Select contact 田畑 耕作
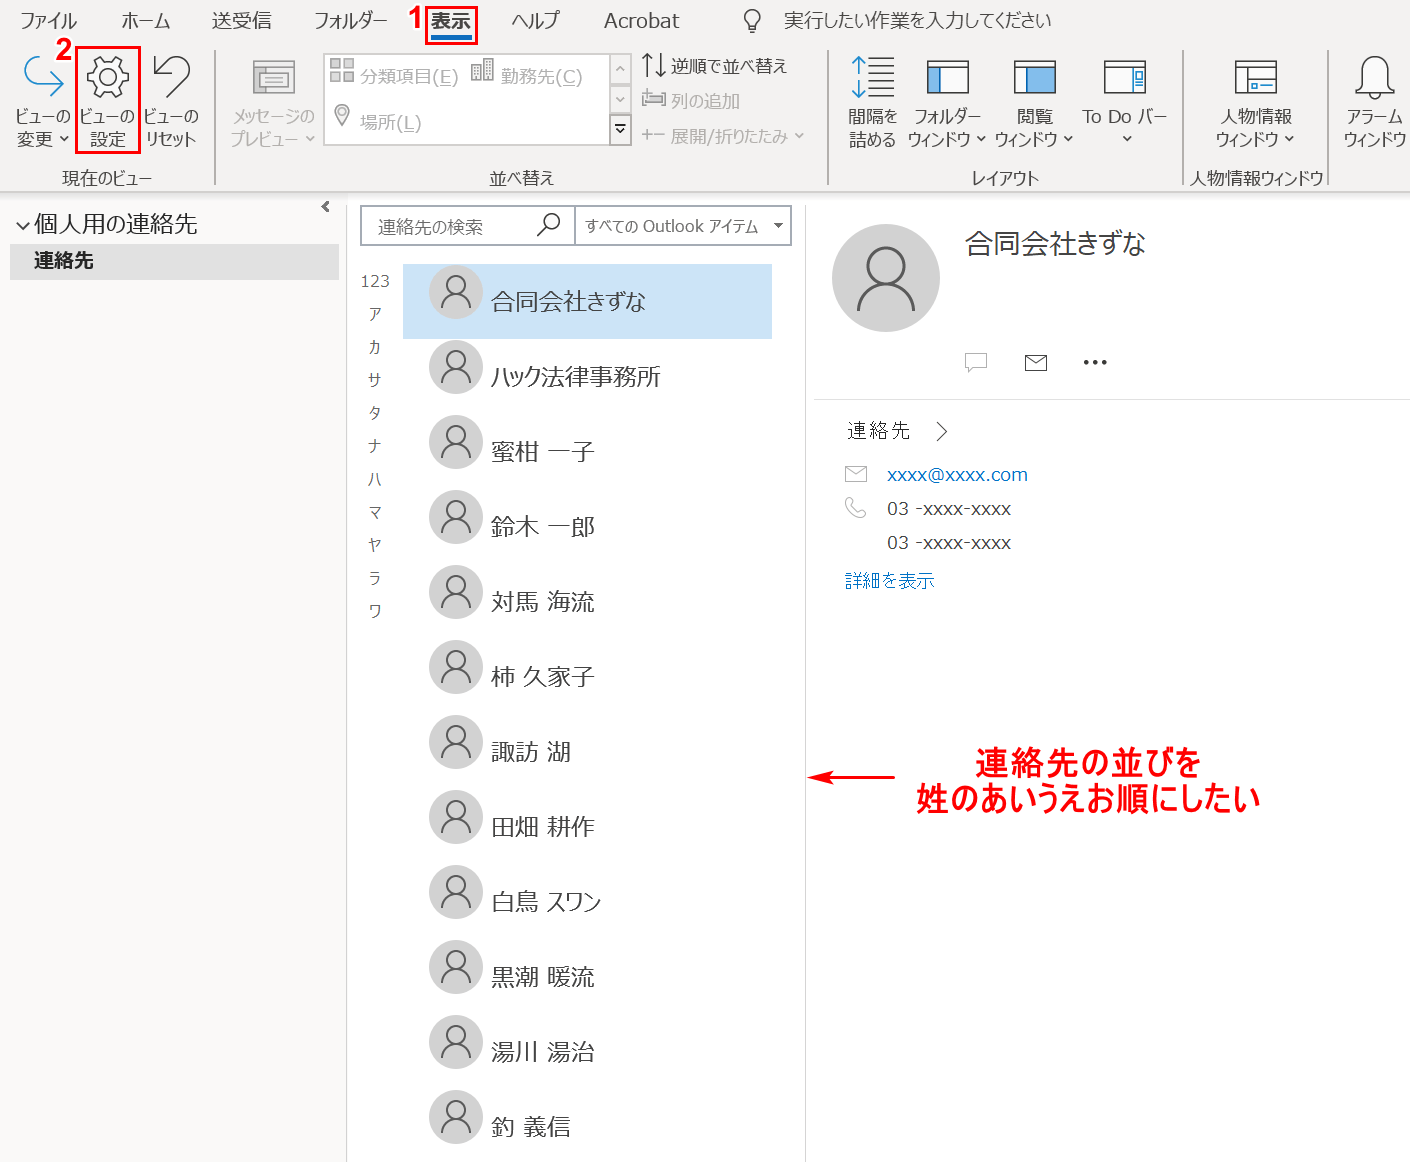1410x1162 pixels. tap(587, 826)
